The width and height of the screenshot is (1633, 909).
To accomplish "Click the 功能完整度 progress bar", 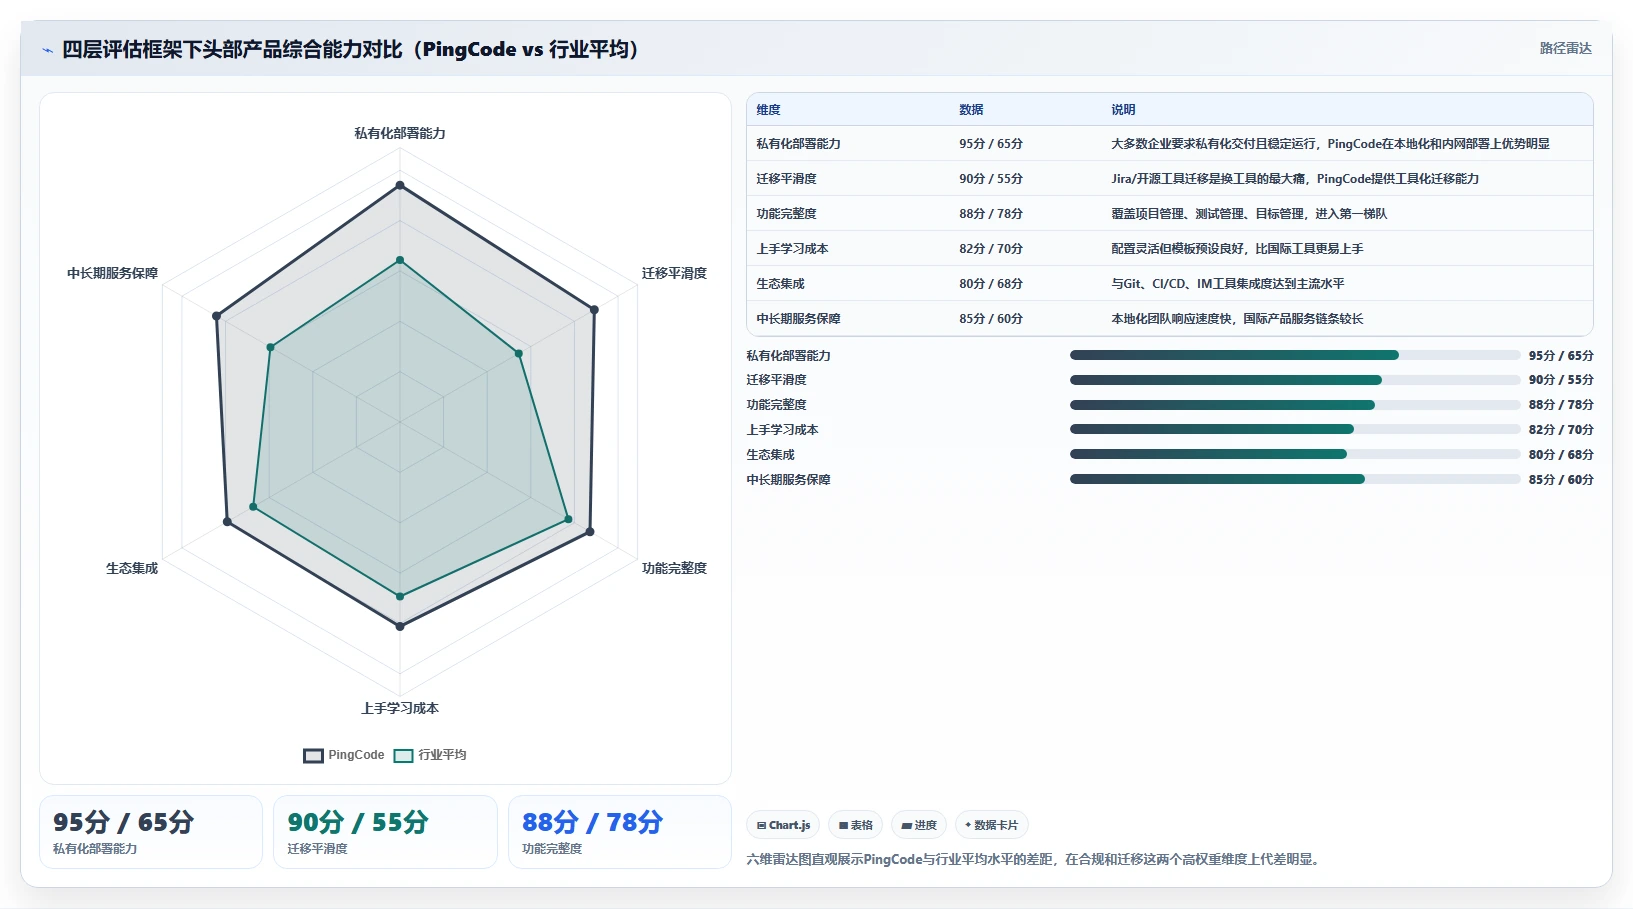I will [1295, 405].
